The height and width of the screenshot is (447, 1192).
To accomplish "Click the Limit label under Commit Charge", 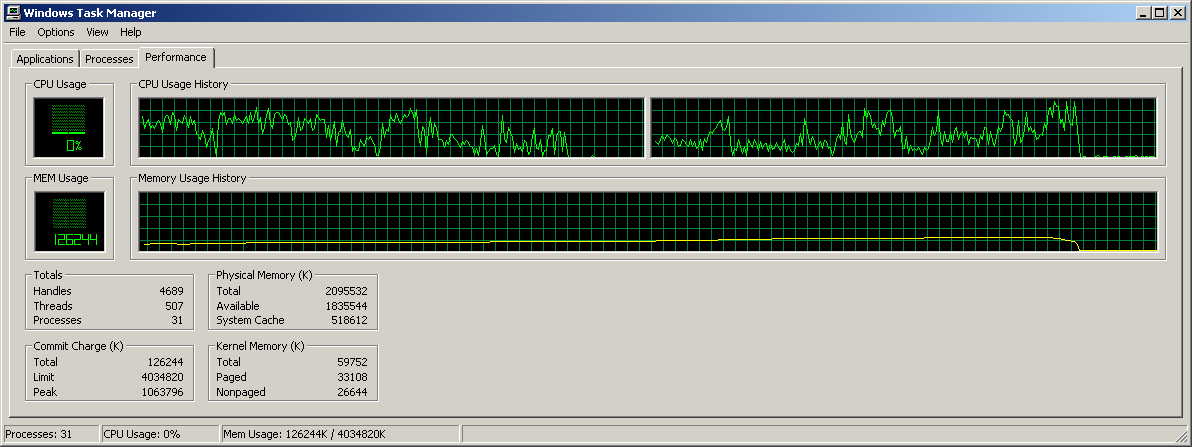I will pyautogui.click(x=44, y=378).
